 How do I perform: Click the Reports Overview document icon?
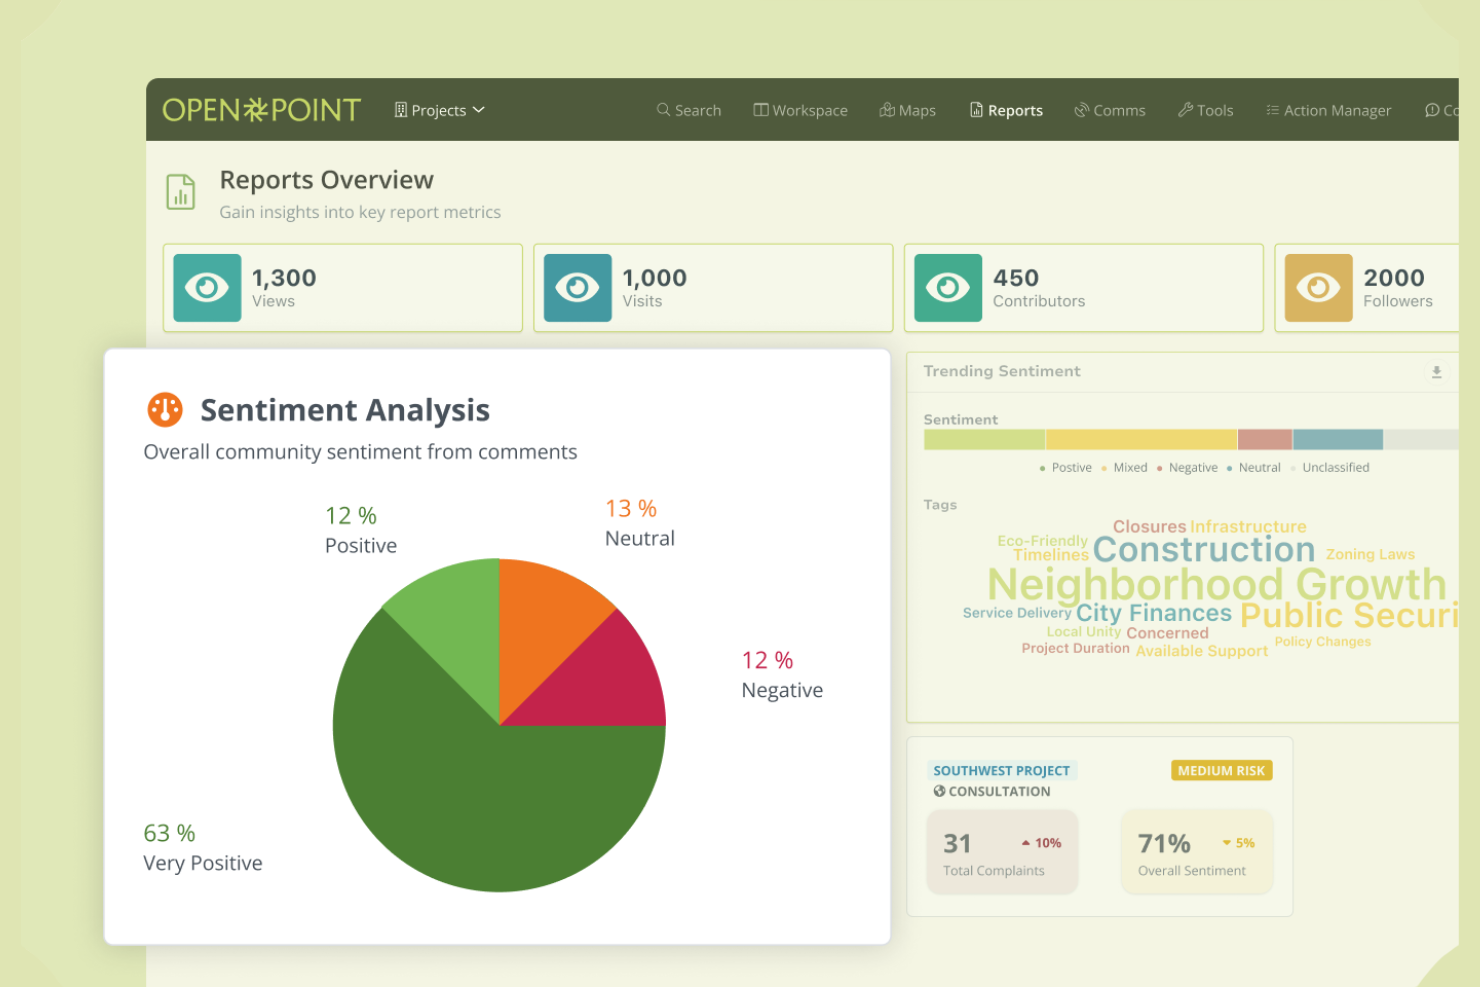click(181, 192)
